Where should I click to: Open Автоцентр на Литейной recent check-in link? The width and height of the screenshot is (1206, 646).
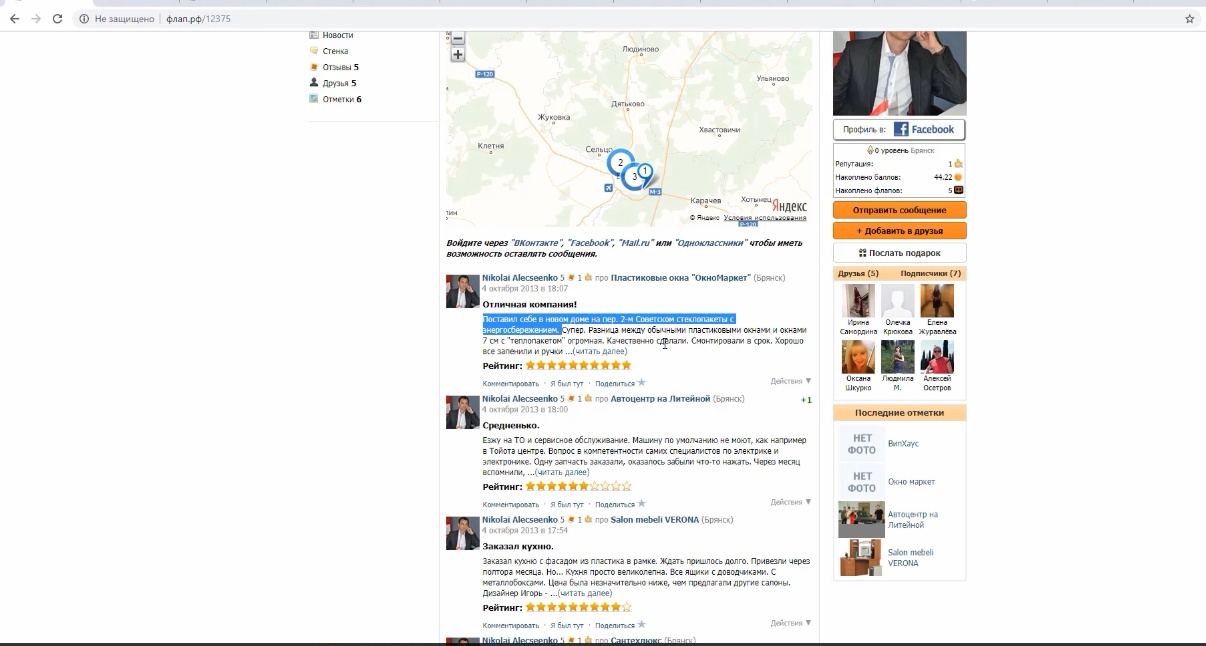[913, 519]
